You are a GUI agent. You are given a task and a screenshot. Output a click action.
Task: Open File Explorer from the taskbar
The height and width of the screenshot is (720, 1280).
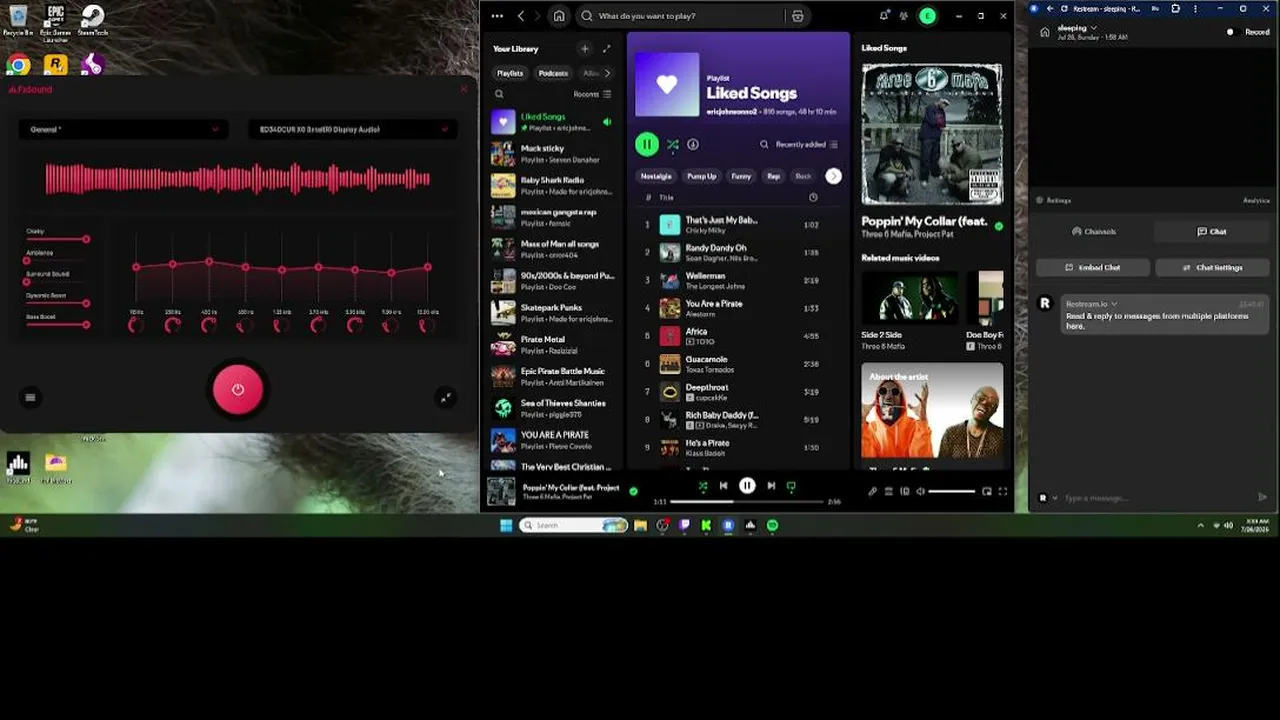[x=640, y=525]
